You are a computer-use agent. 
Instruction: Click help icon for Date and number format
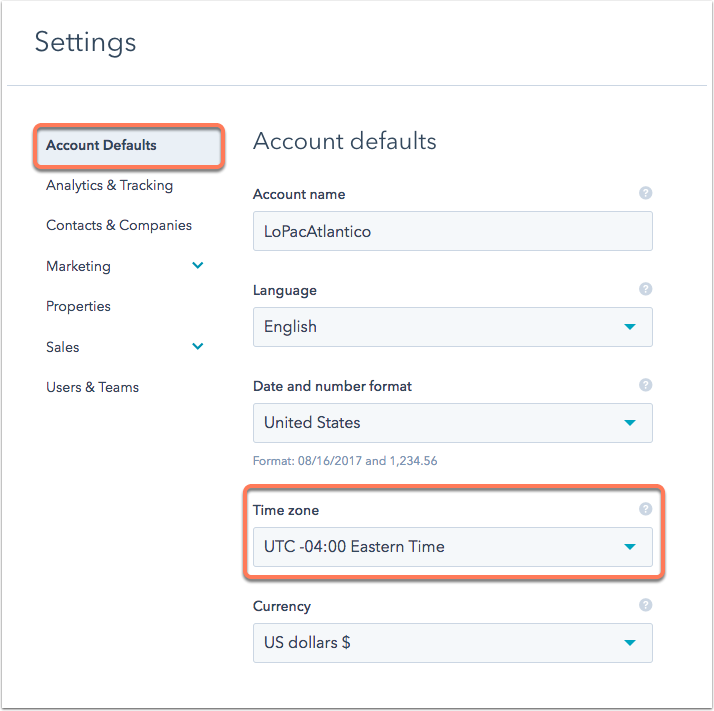coord(645,385)
